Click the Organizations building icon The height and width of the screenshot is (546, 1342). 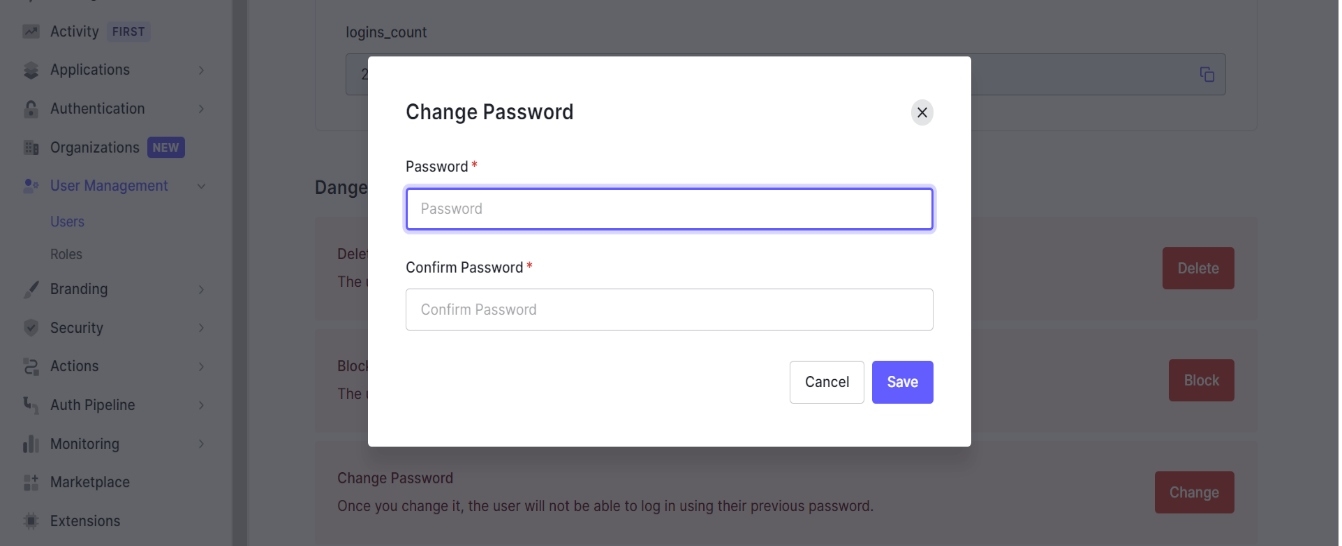coord(31,148)
